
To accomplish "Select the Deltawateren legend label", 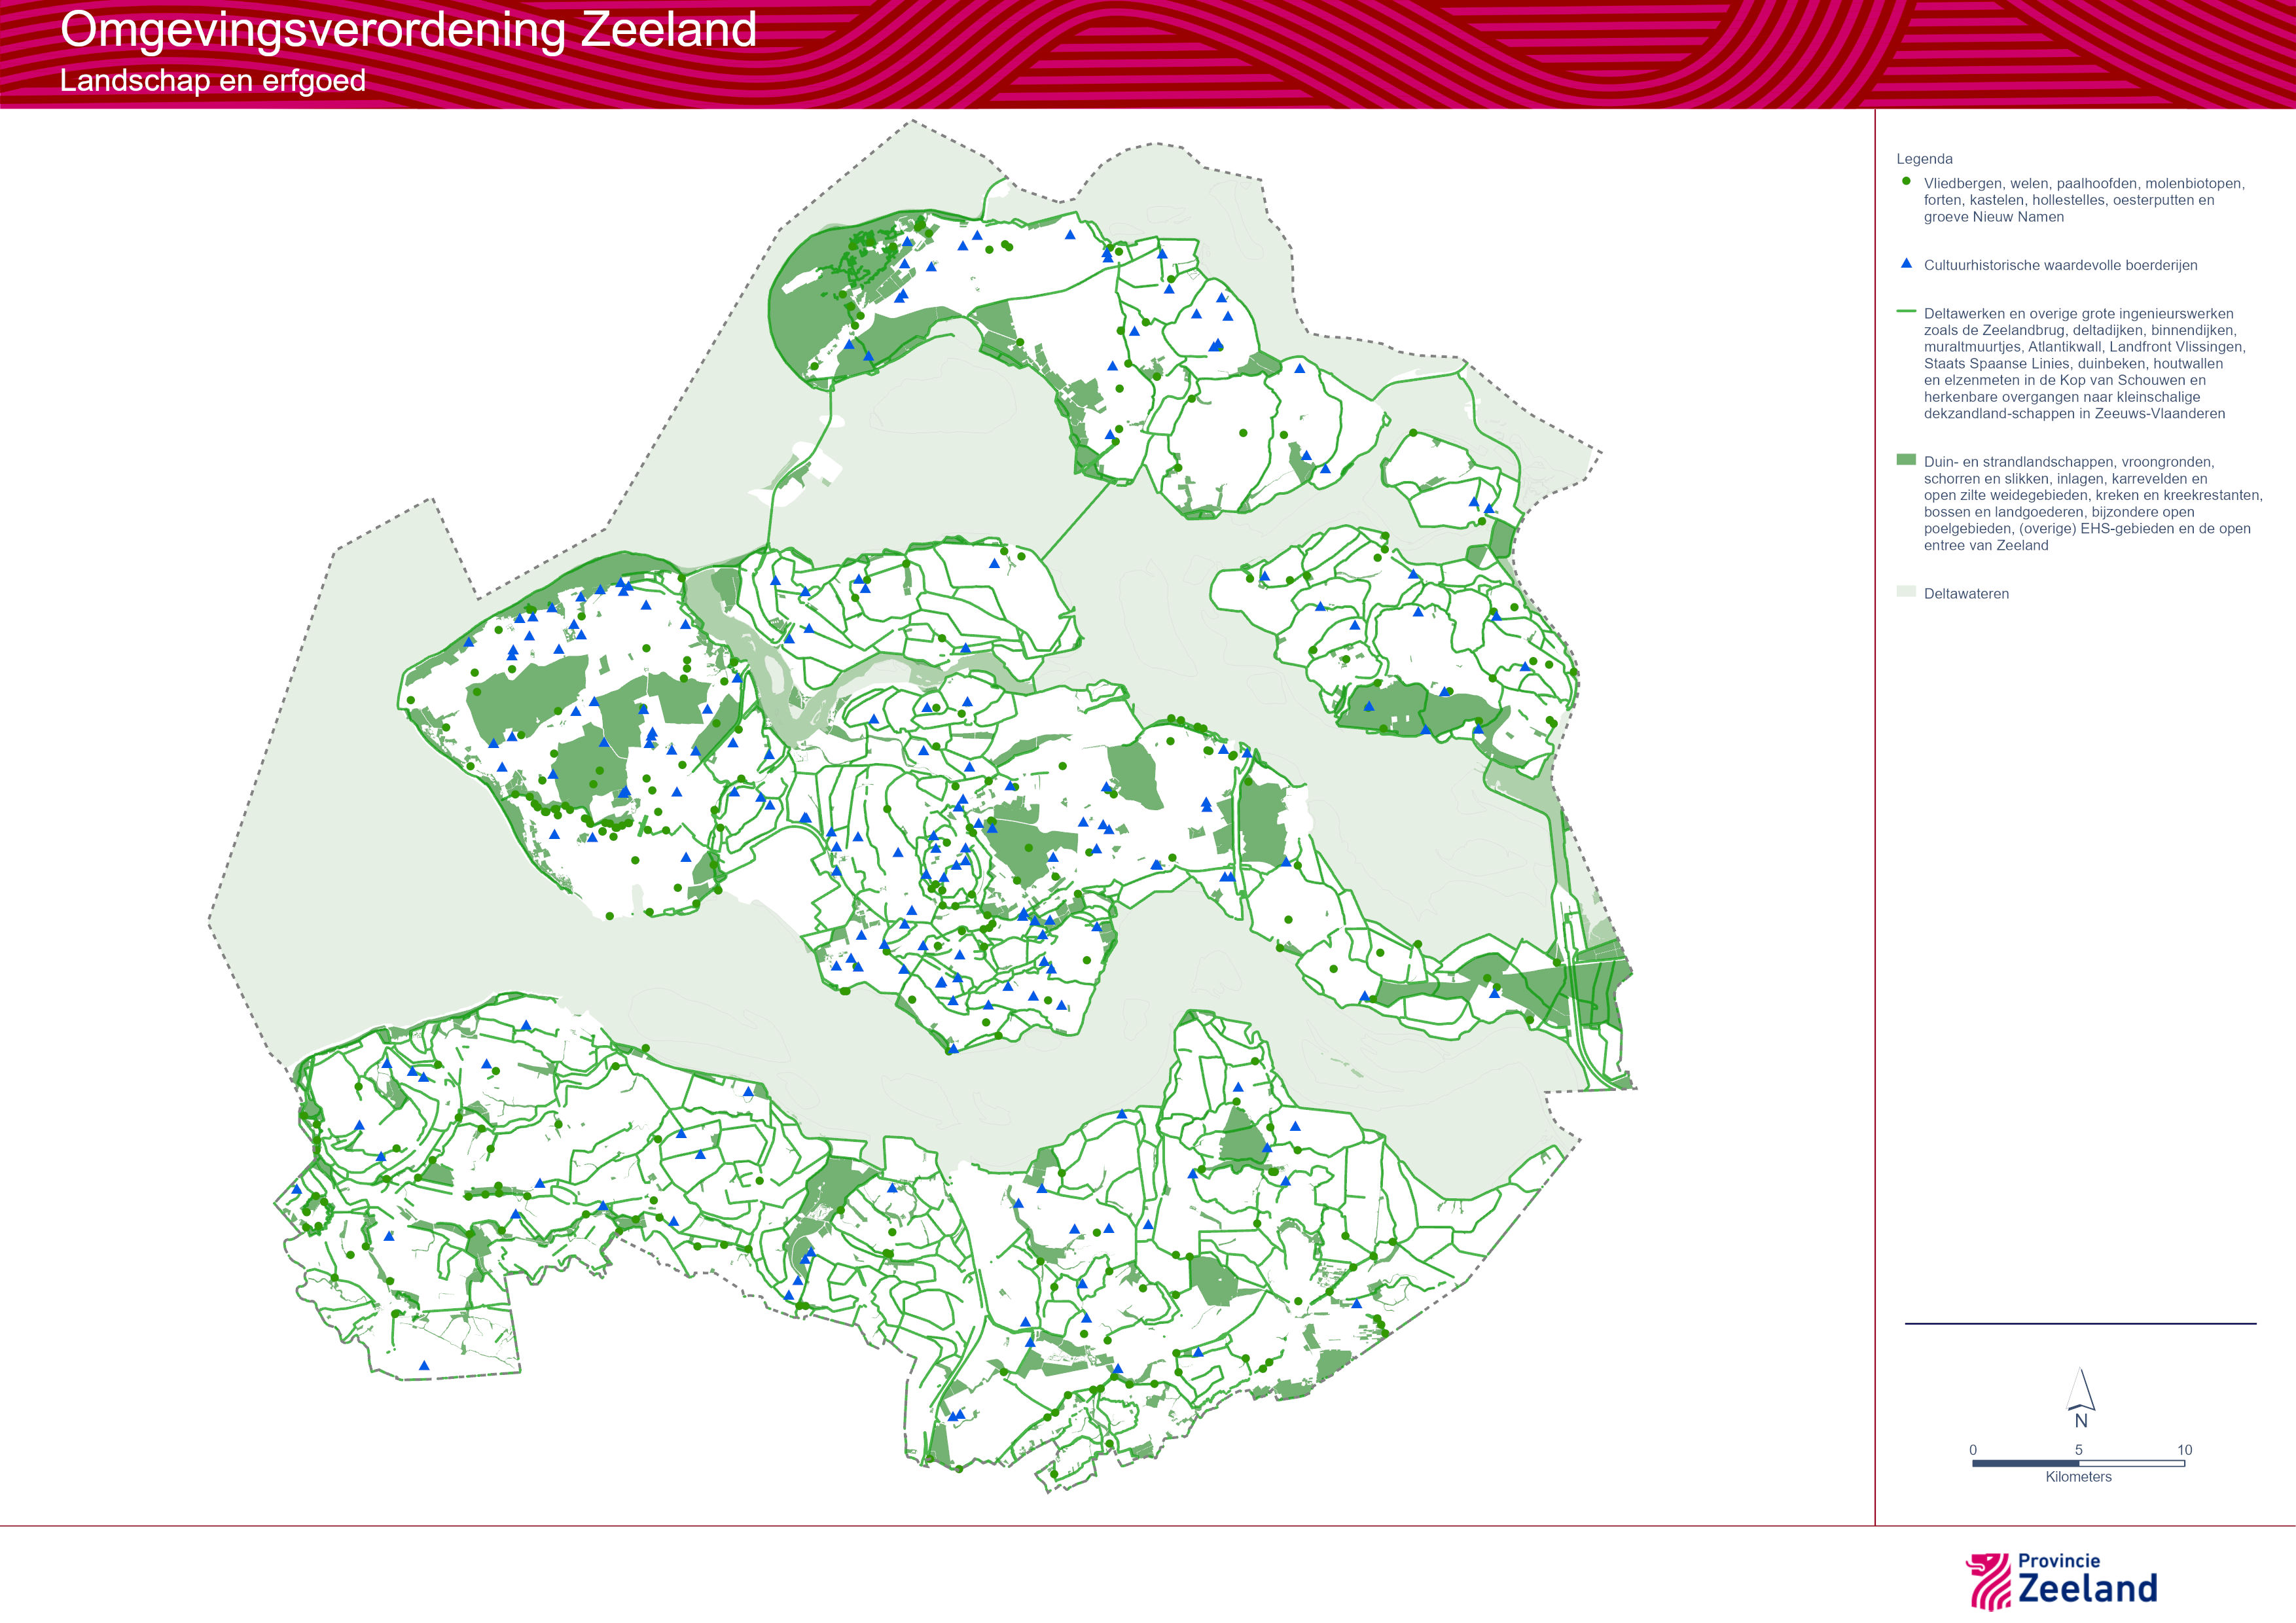I will pos(1966,594).
